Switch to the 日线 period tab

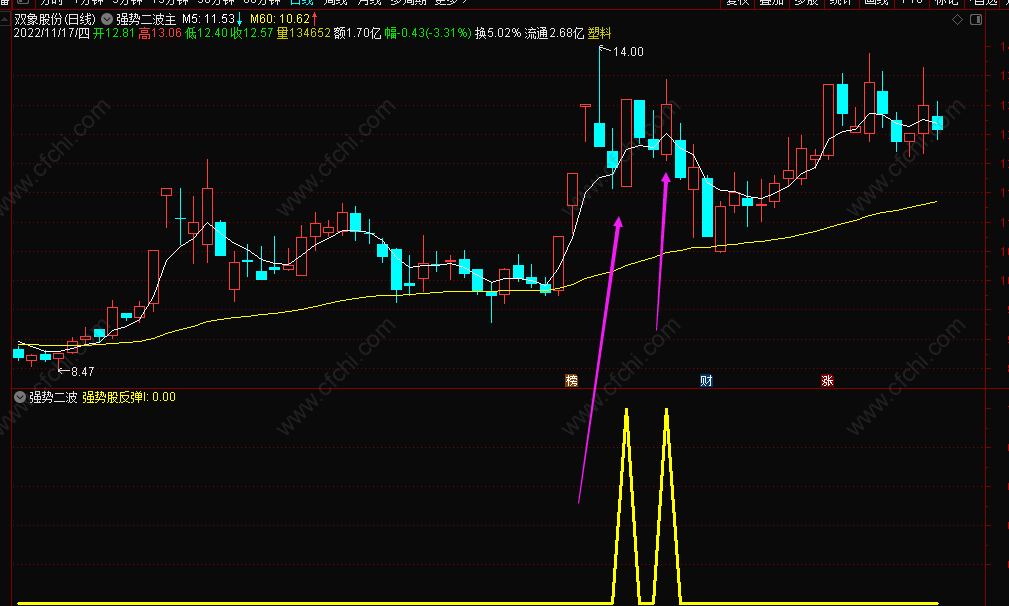click(x=301, y=2)
